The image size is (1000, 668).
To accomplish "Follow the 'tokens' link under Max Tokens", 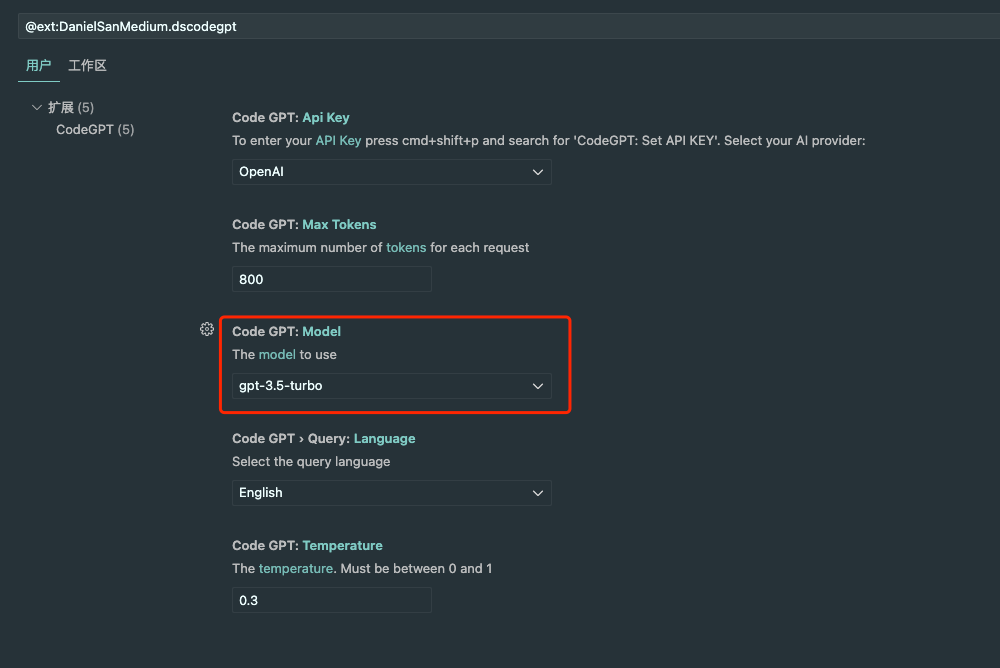I will [x=406, y=248].
